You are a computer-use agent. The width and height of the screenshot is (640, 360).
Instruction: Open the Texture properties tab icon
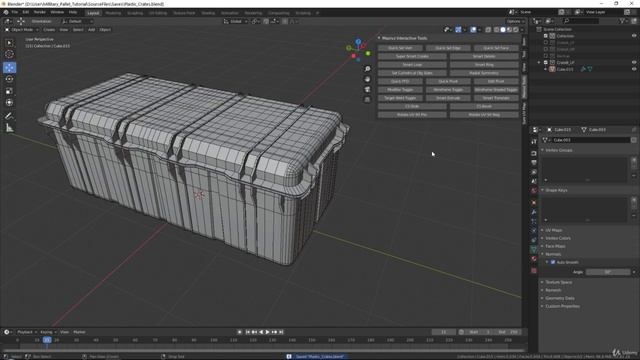[x=534, y=270]
